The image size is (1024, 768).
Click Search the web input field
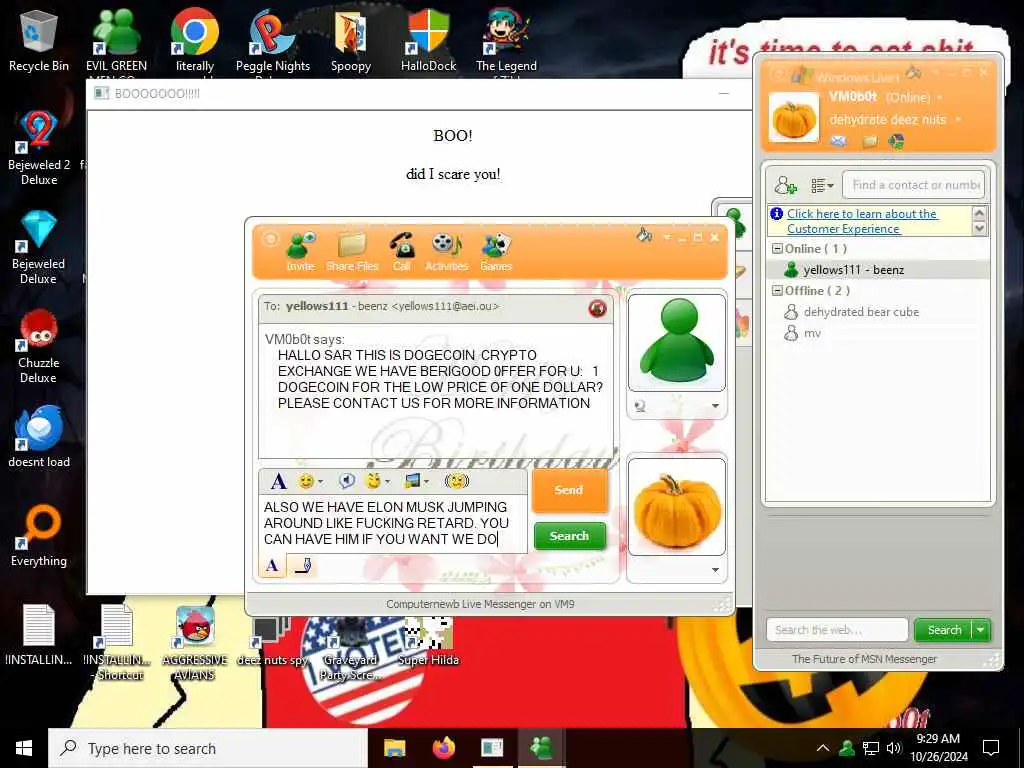837,630
